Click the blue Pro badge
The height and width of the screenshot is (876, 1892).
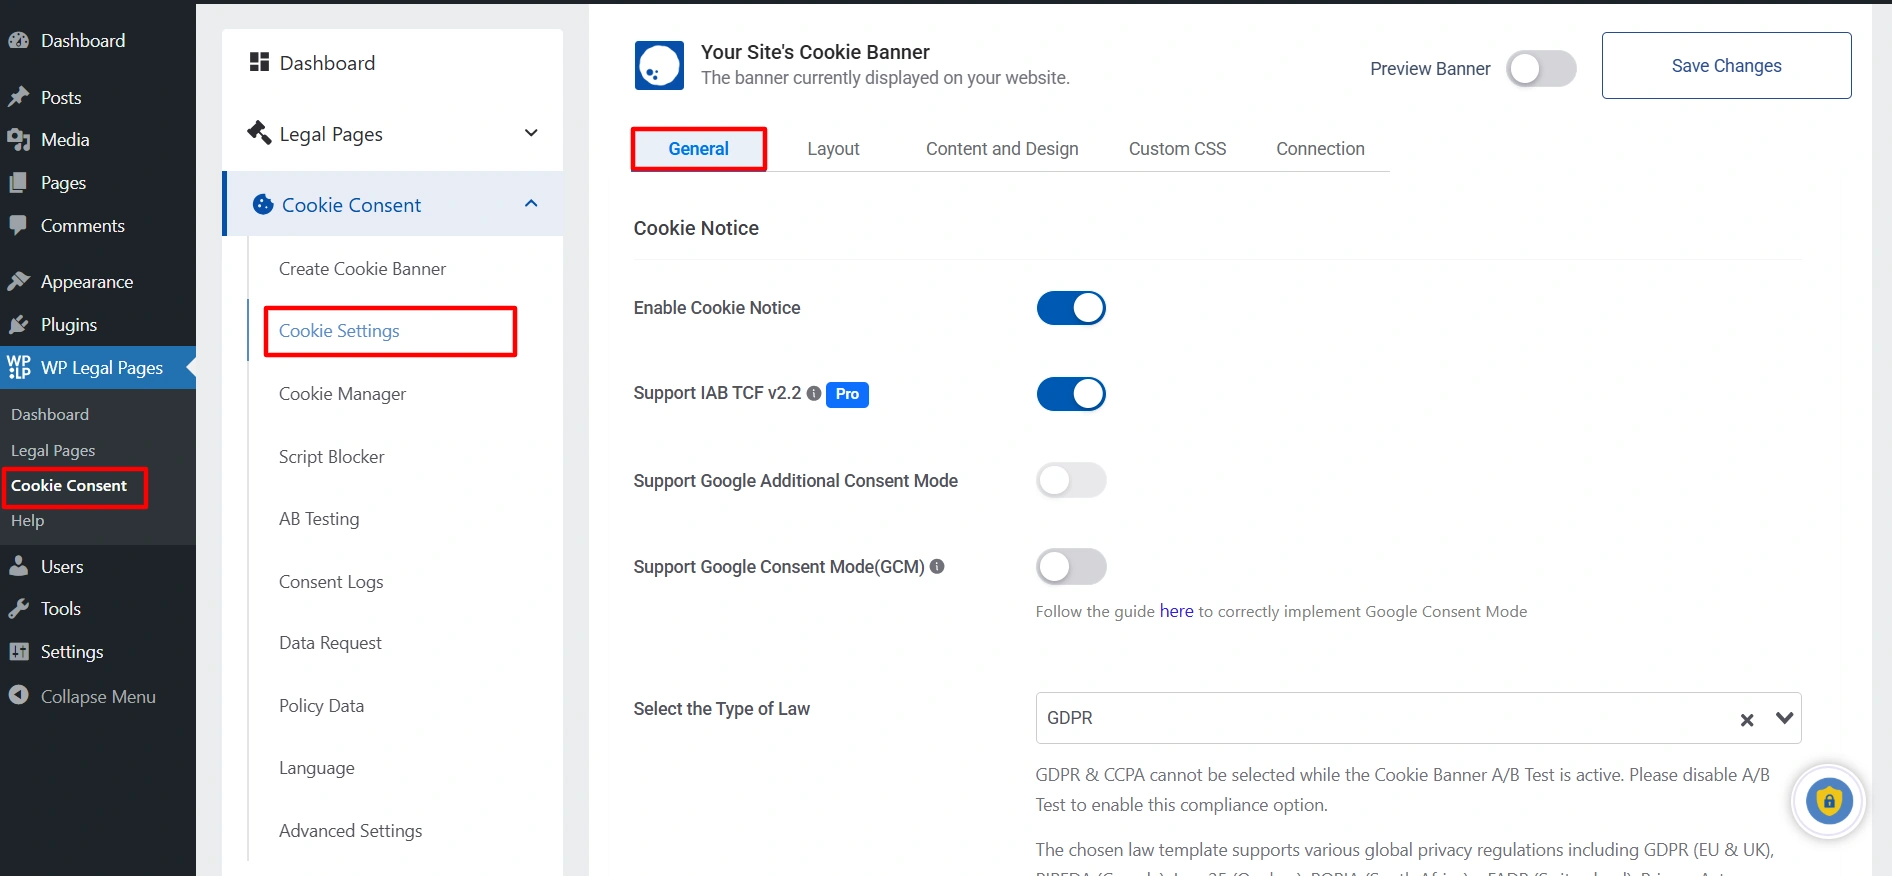(847, 394)
